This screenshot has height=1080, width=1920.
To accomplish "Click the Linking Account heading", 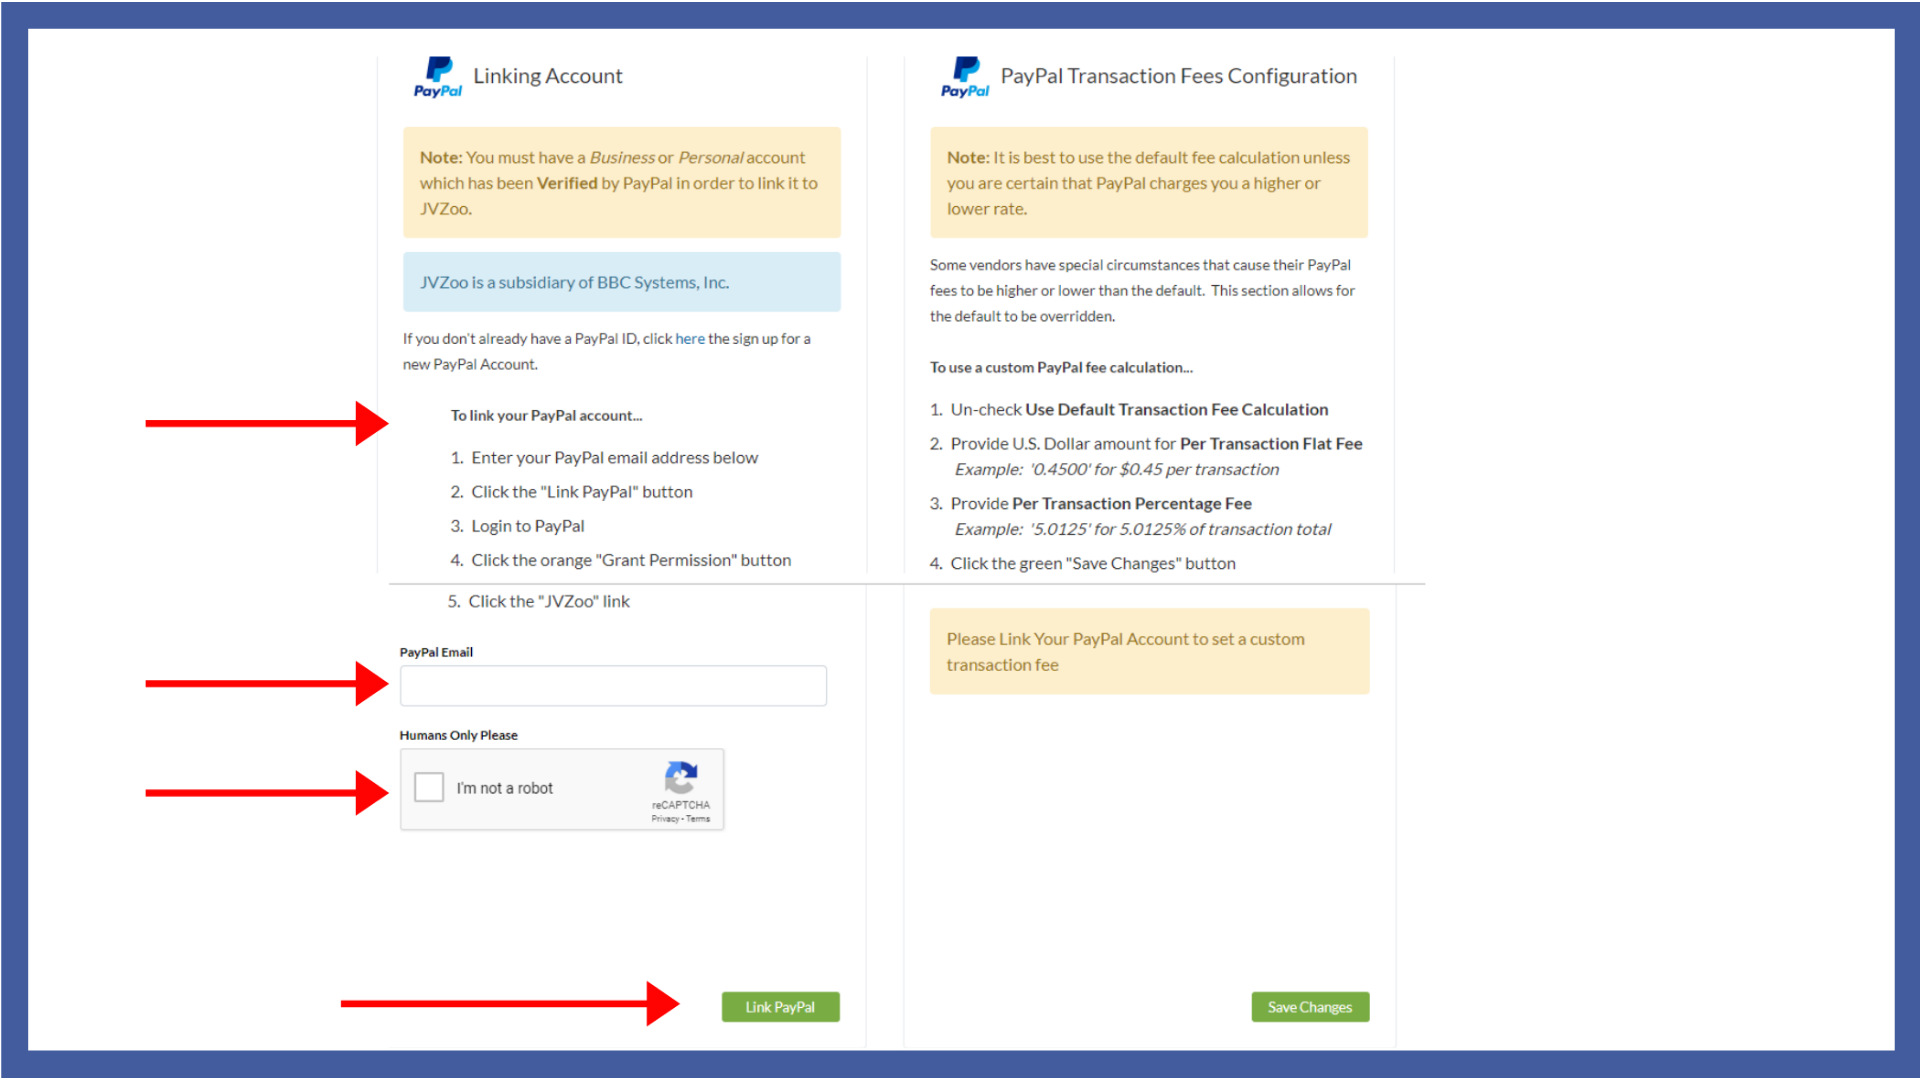I will click(548, 76).
